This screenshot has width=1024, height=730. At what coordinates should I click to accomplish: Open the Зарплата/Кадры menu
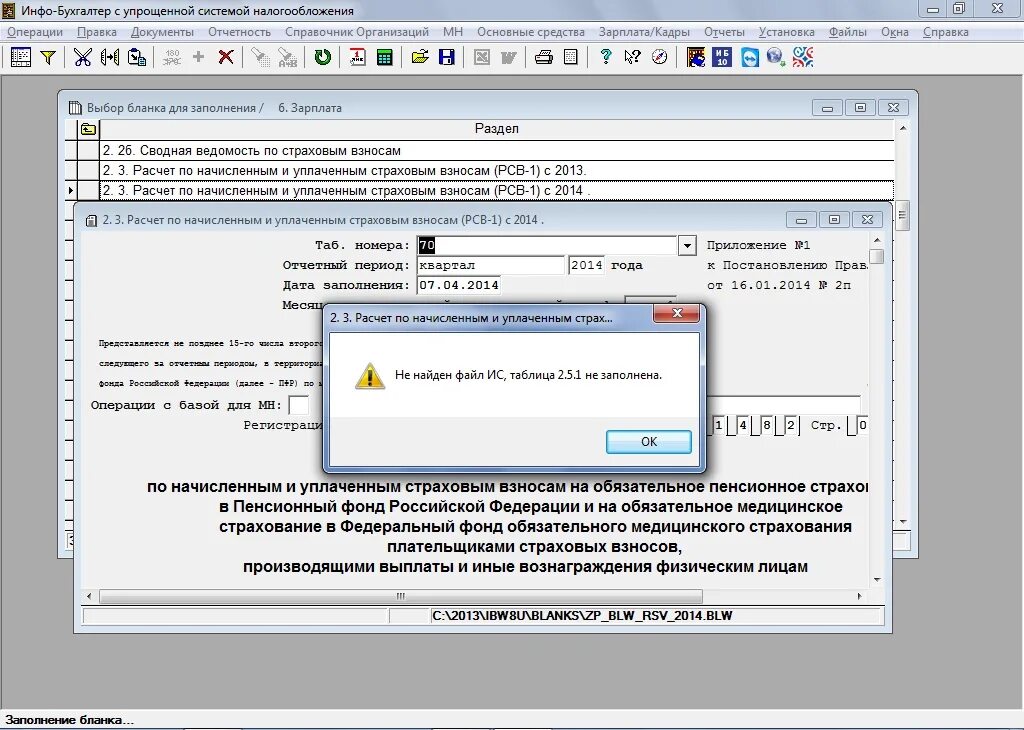click(644, 32)
